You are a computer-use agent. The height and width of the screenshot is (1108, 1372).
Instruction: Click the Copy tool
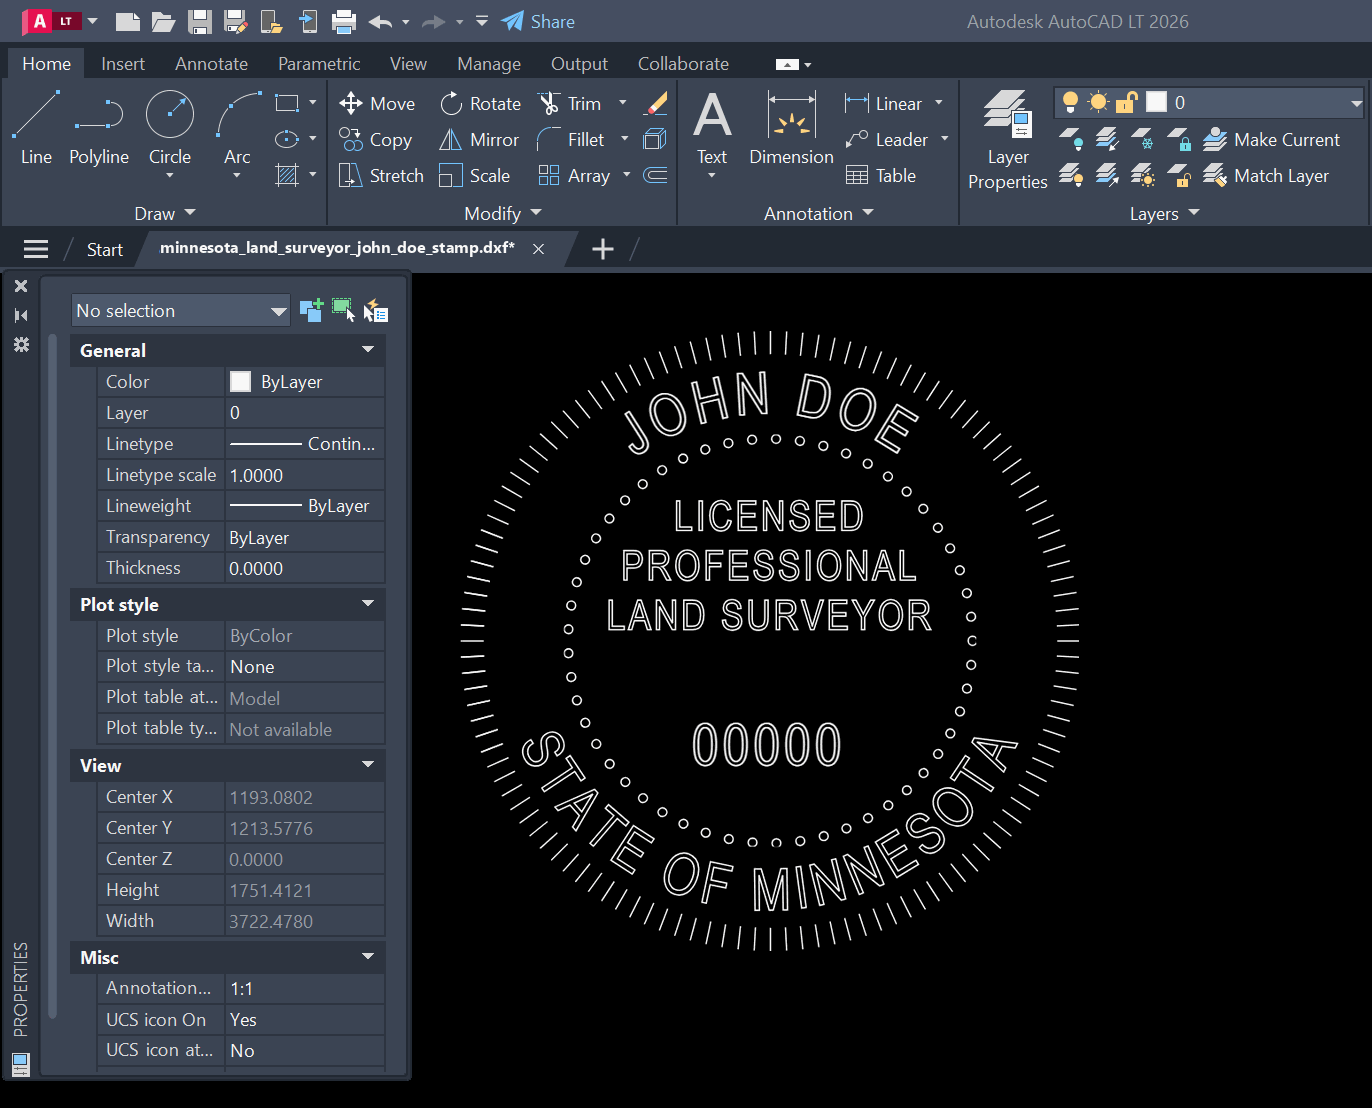click(376, 140)
